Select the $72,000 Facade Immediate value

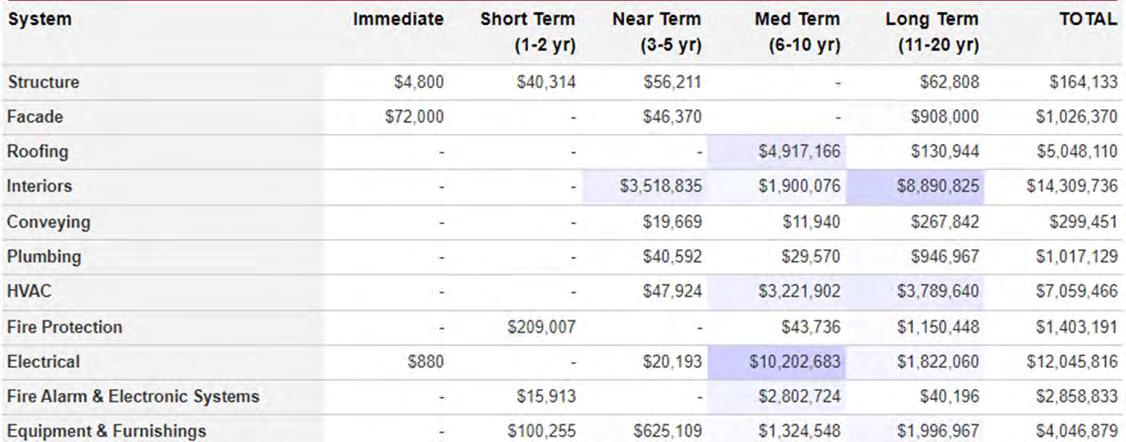click(414, 117)
